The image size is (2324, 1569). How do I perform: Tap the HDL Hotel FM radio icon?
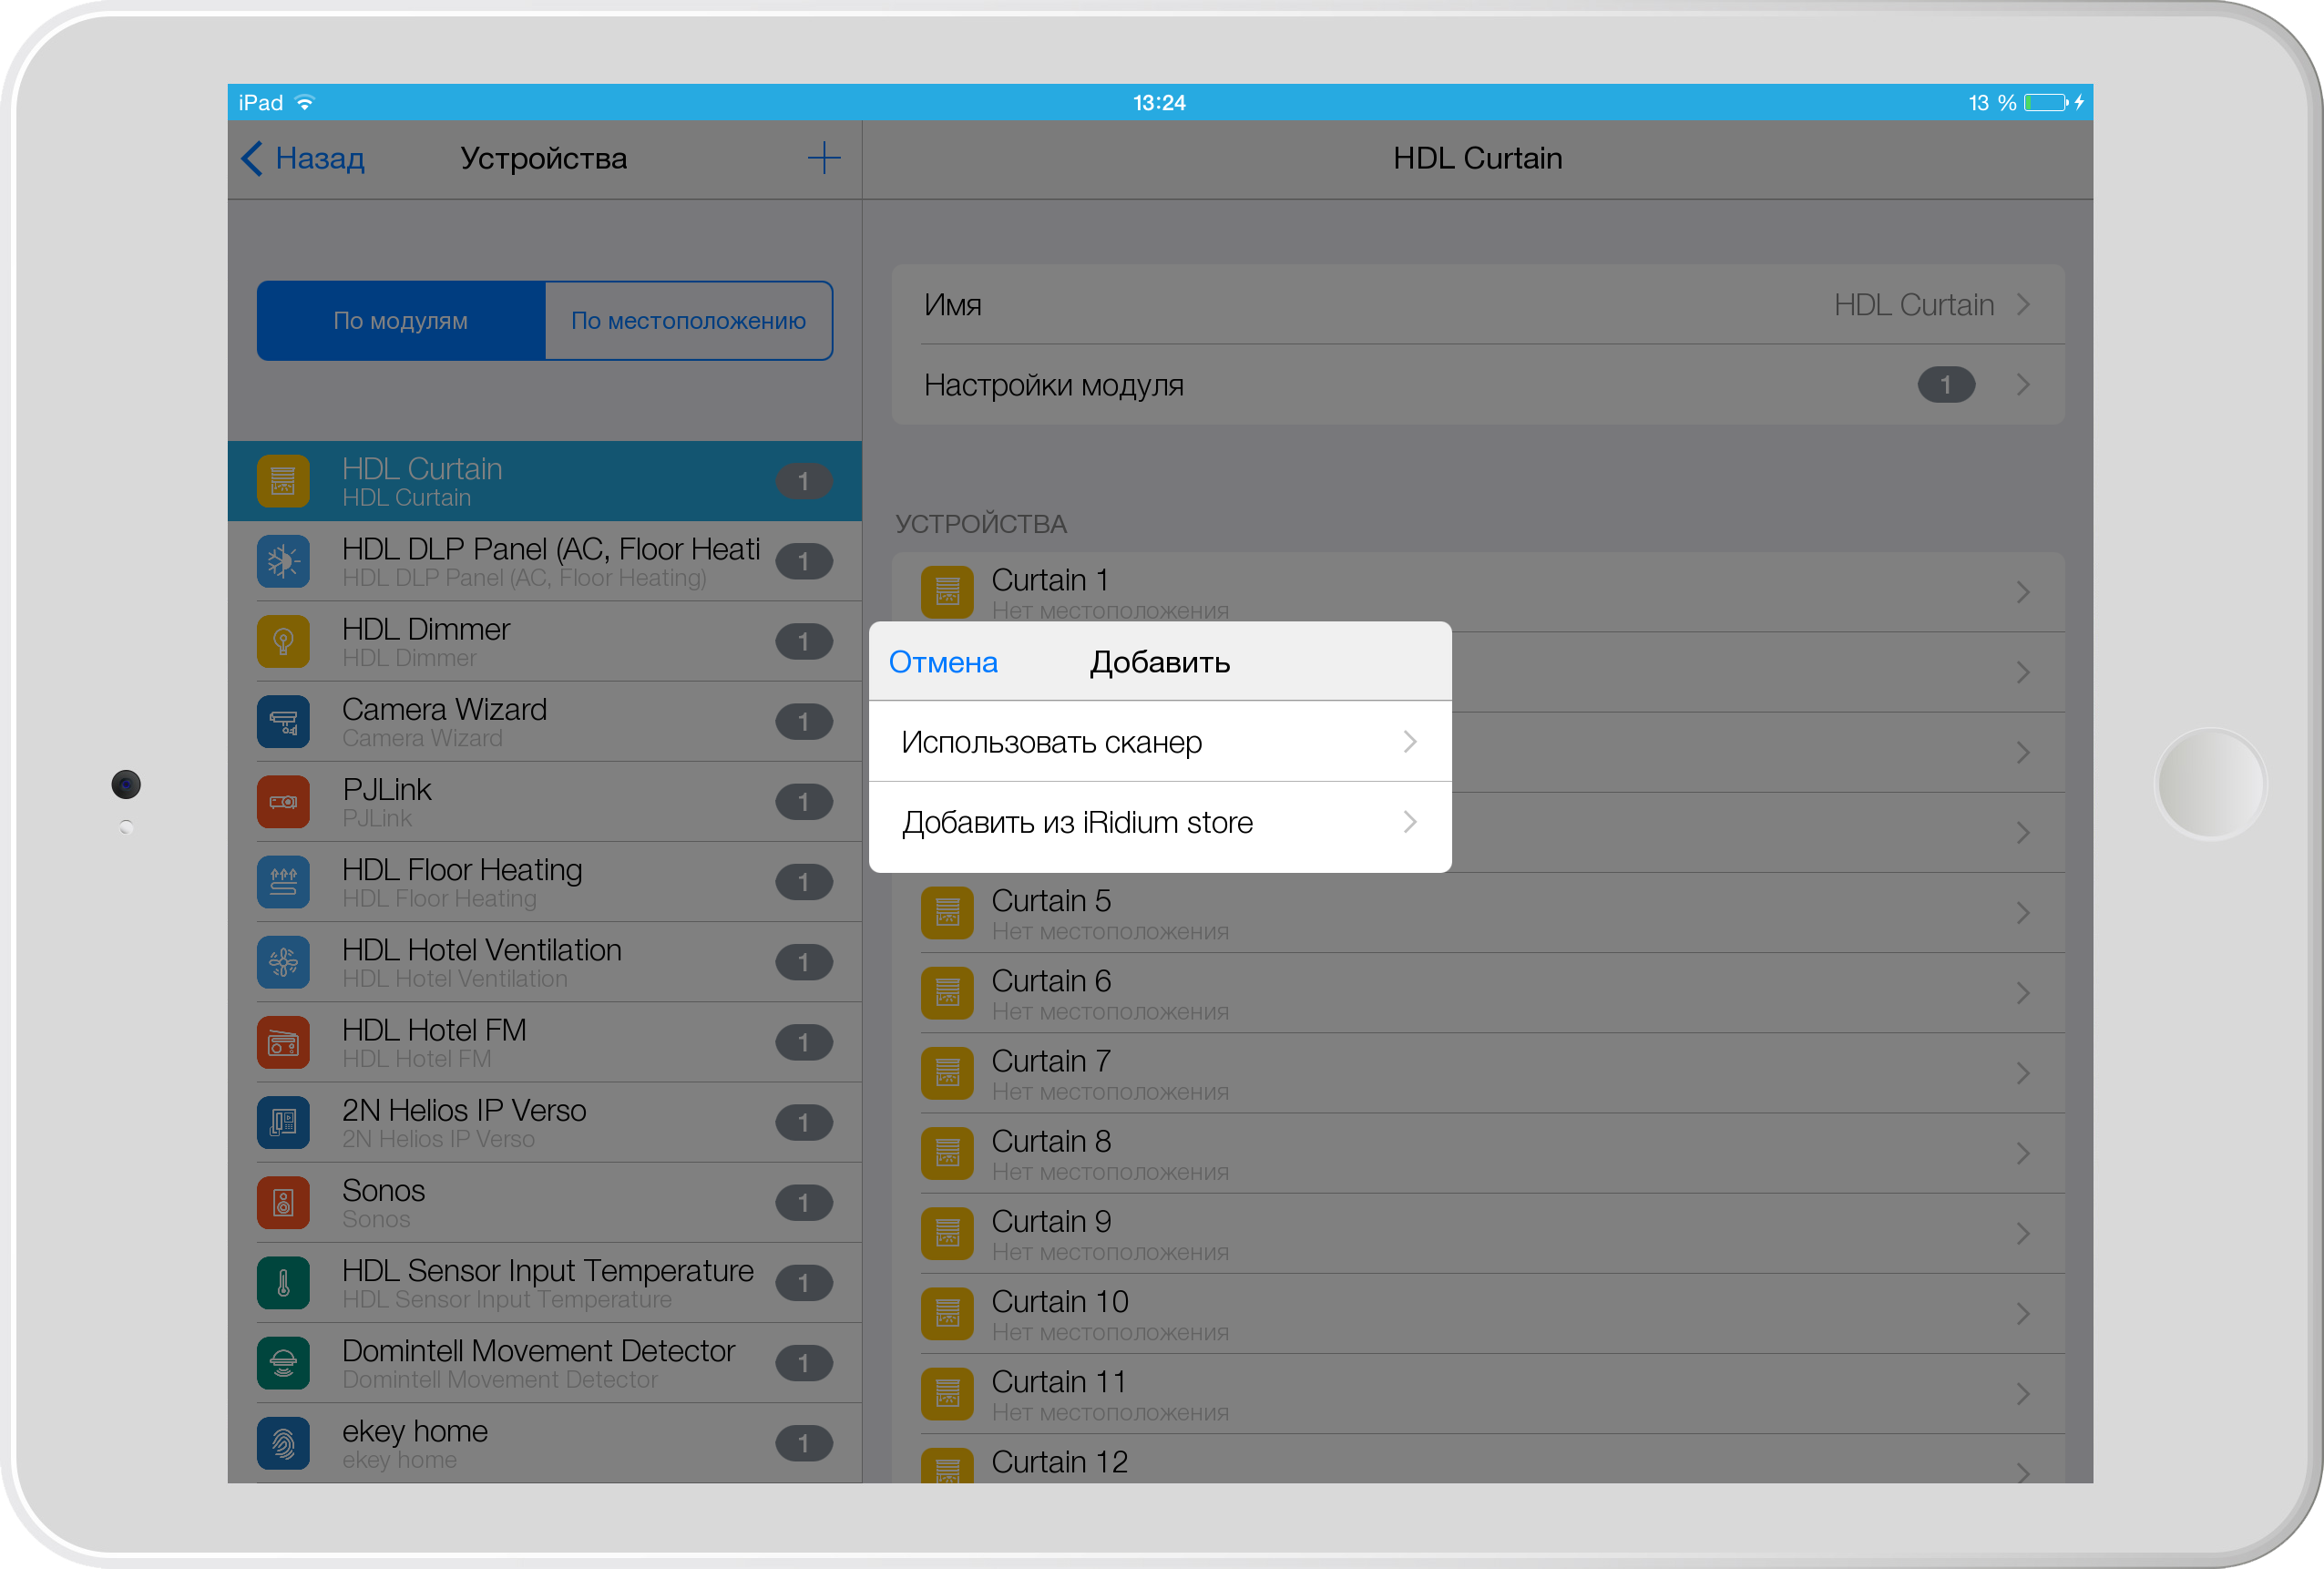(283, 1043)
